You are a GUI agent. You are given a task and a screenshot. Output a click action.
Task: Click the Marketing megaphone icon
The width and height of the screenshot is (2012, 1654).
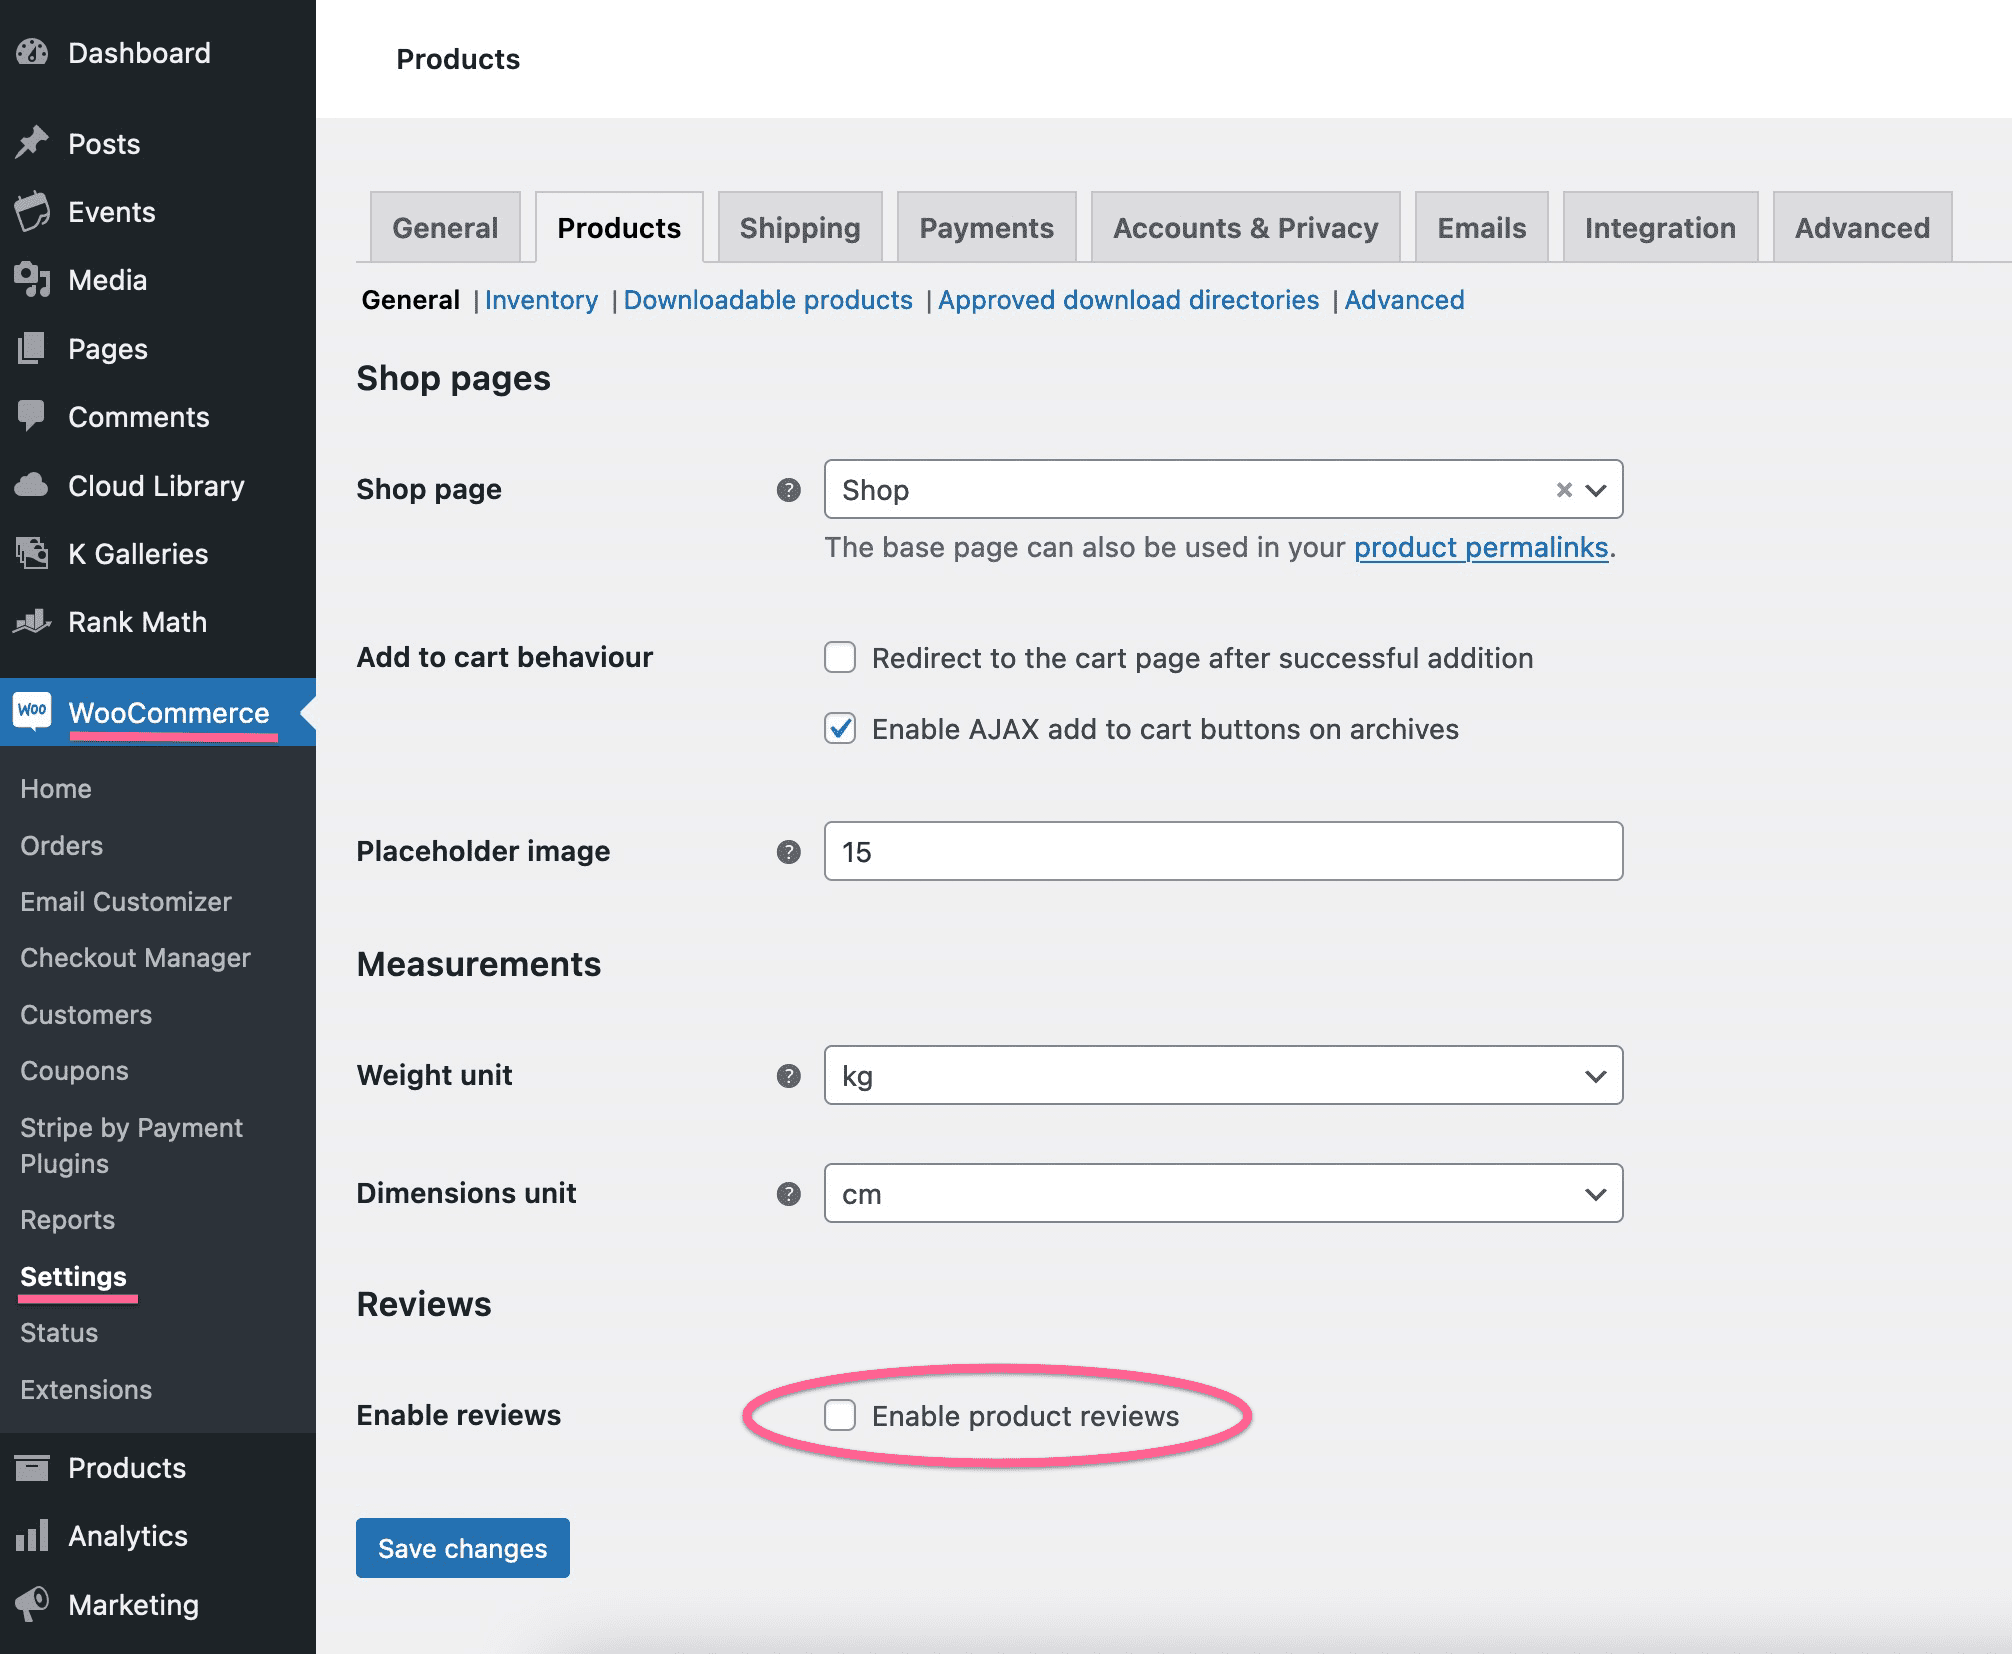click(32, 1604)
